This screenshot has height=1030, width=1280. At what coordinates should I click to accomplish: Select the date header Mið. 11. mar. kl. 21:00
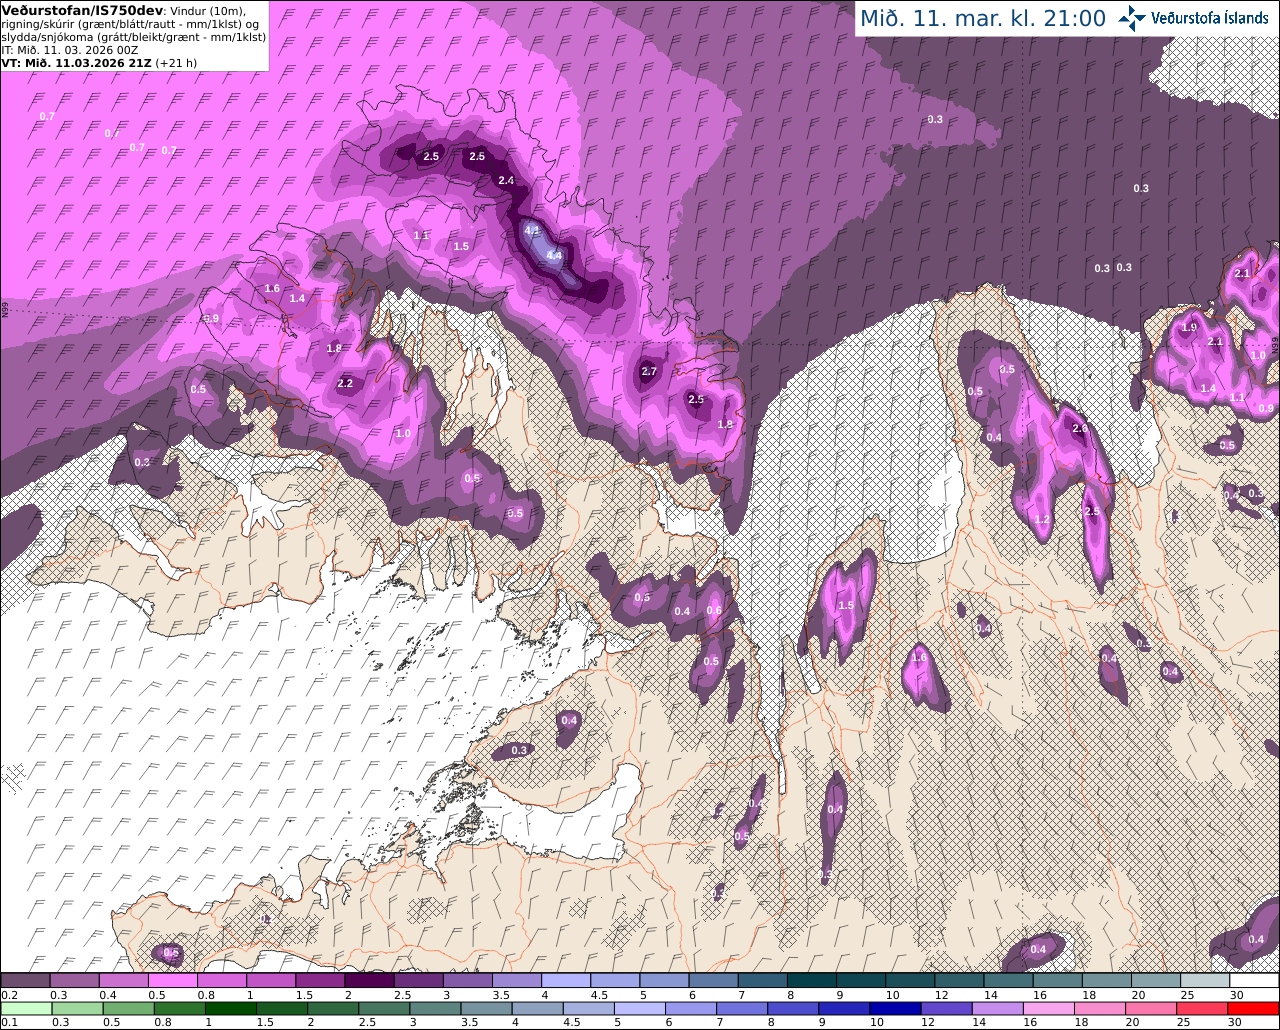click(x=983, y=18)
